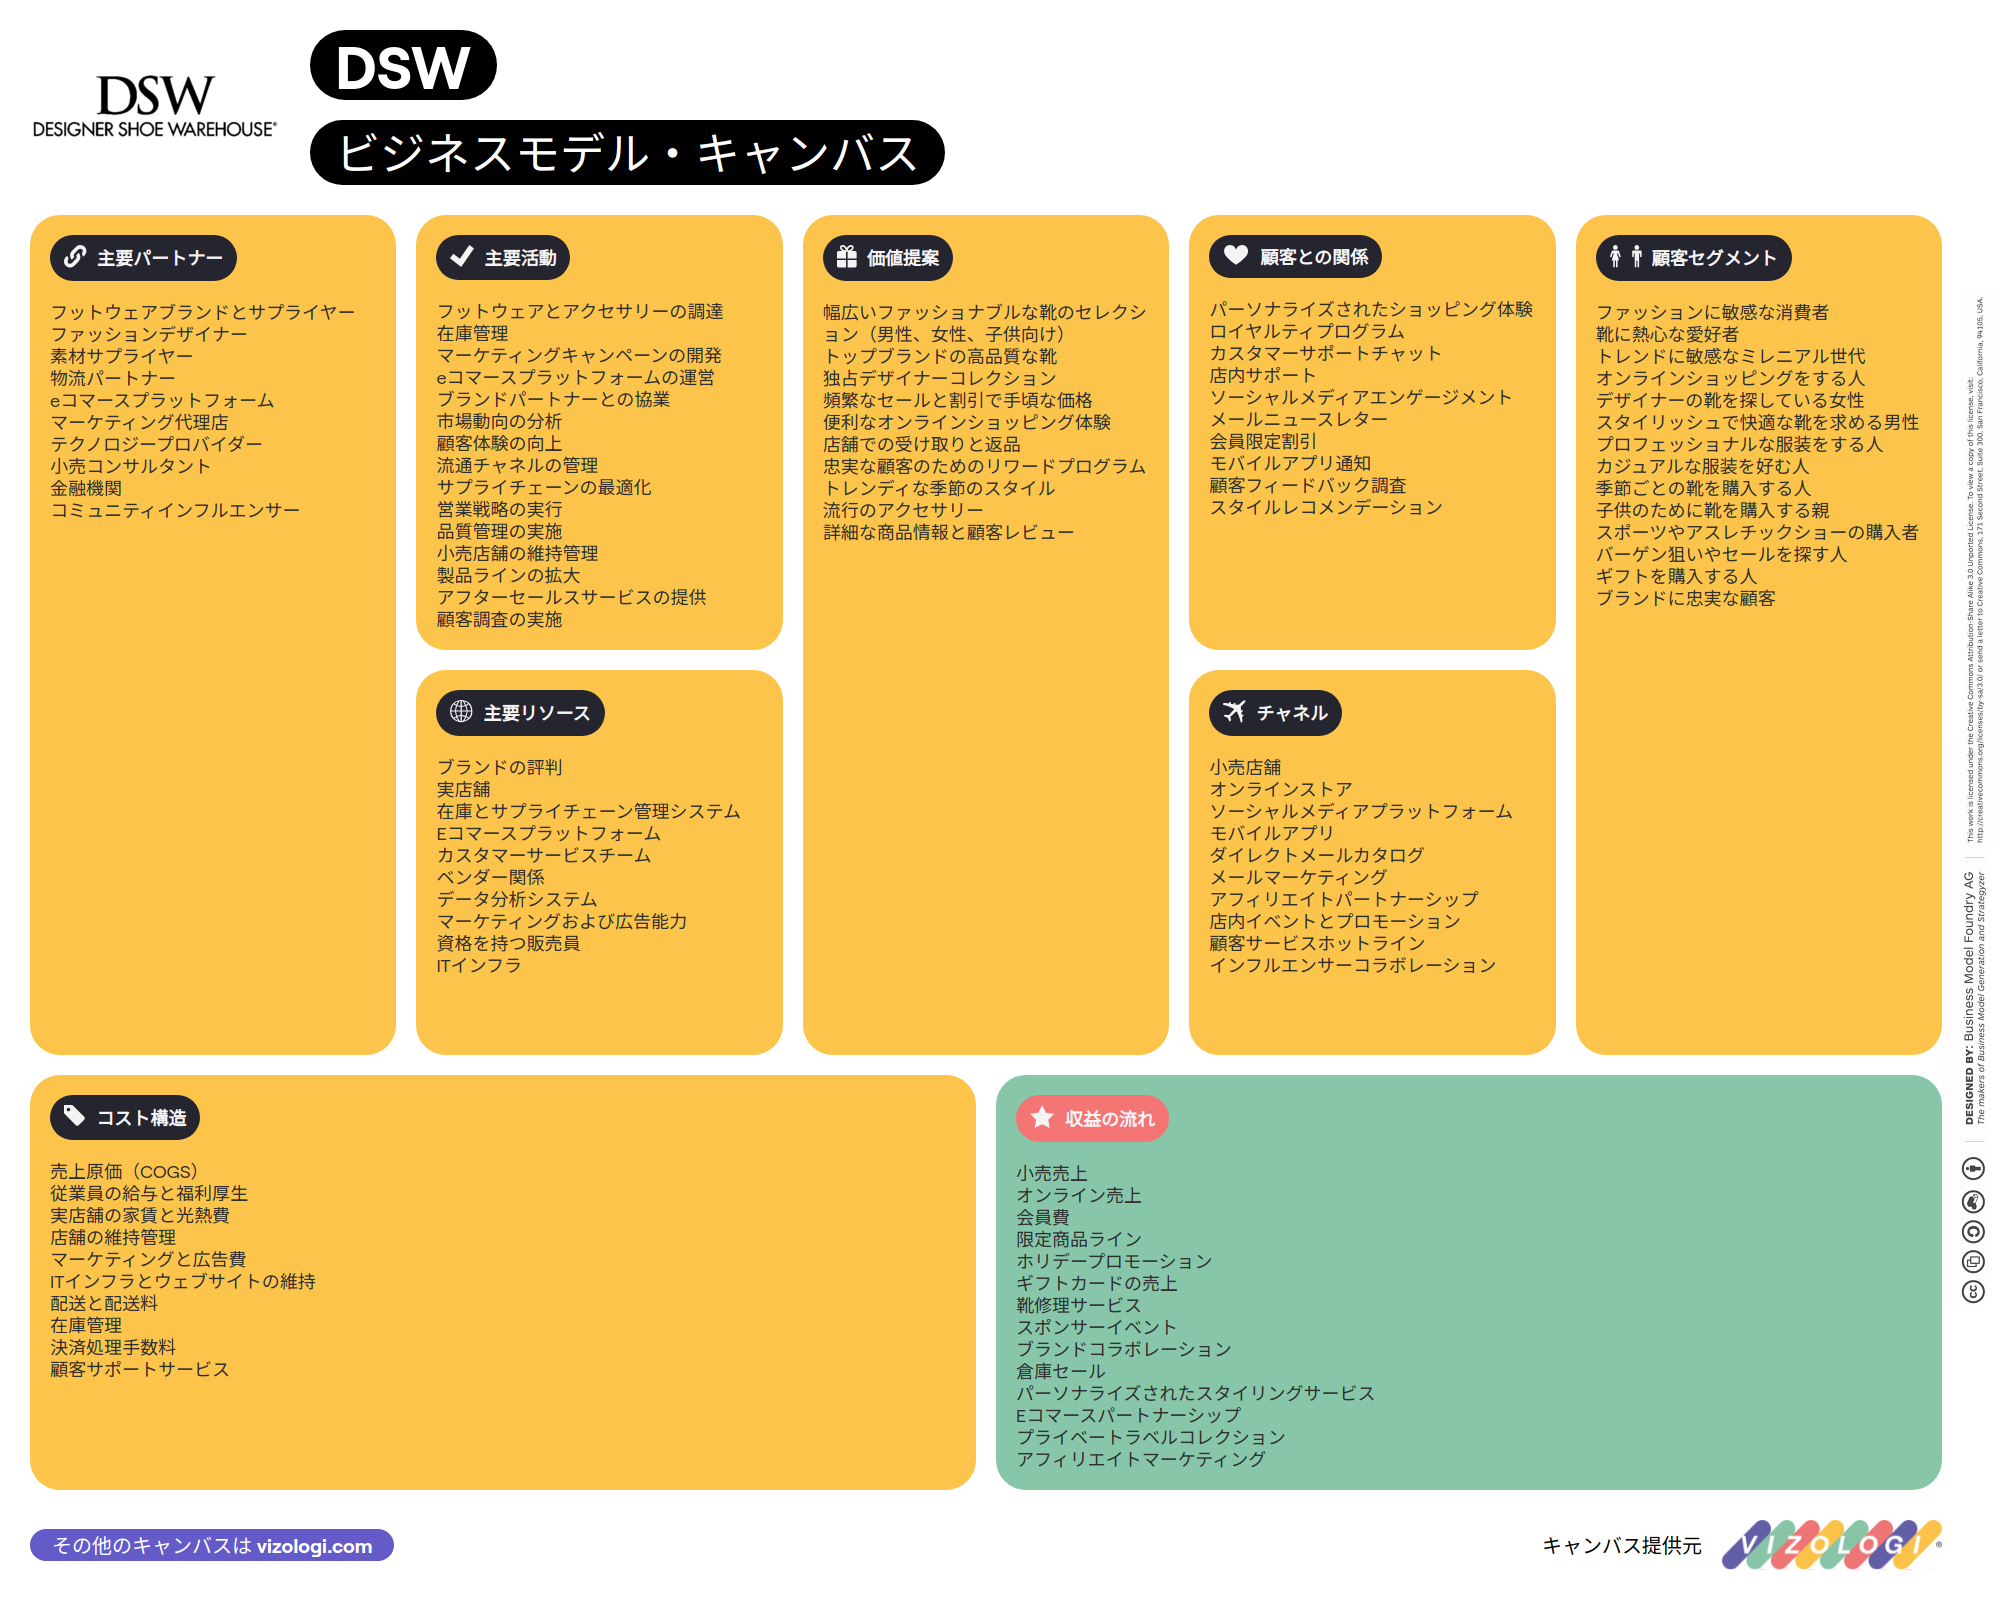Click the ビジネスモデル・キャンバス title banner

[627, 153]
